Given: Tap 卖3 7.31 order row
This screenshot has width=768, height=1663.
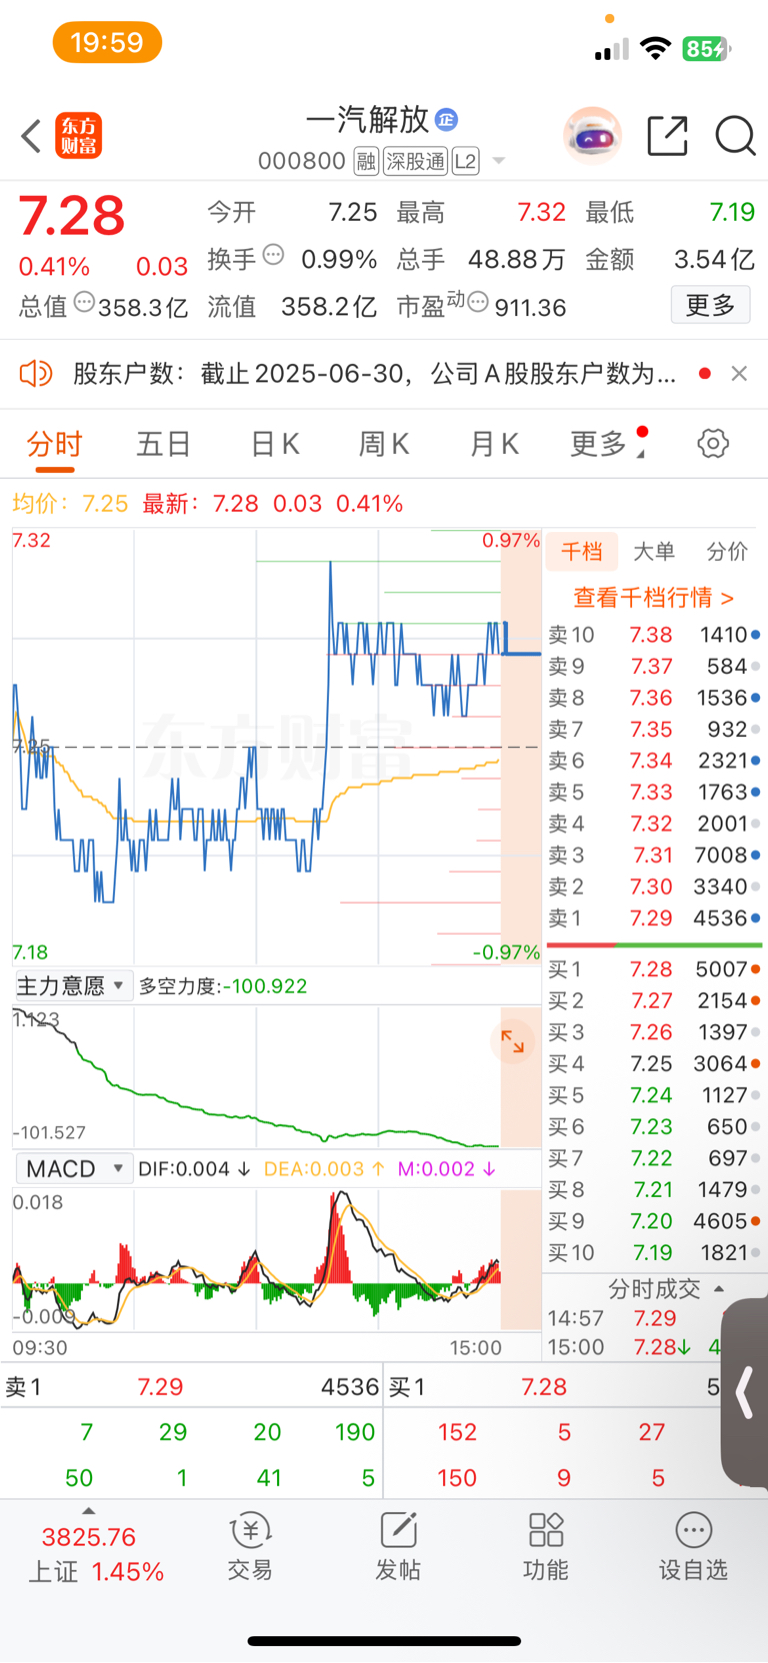Looking at the screenshot, I should tap(654, 855).
